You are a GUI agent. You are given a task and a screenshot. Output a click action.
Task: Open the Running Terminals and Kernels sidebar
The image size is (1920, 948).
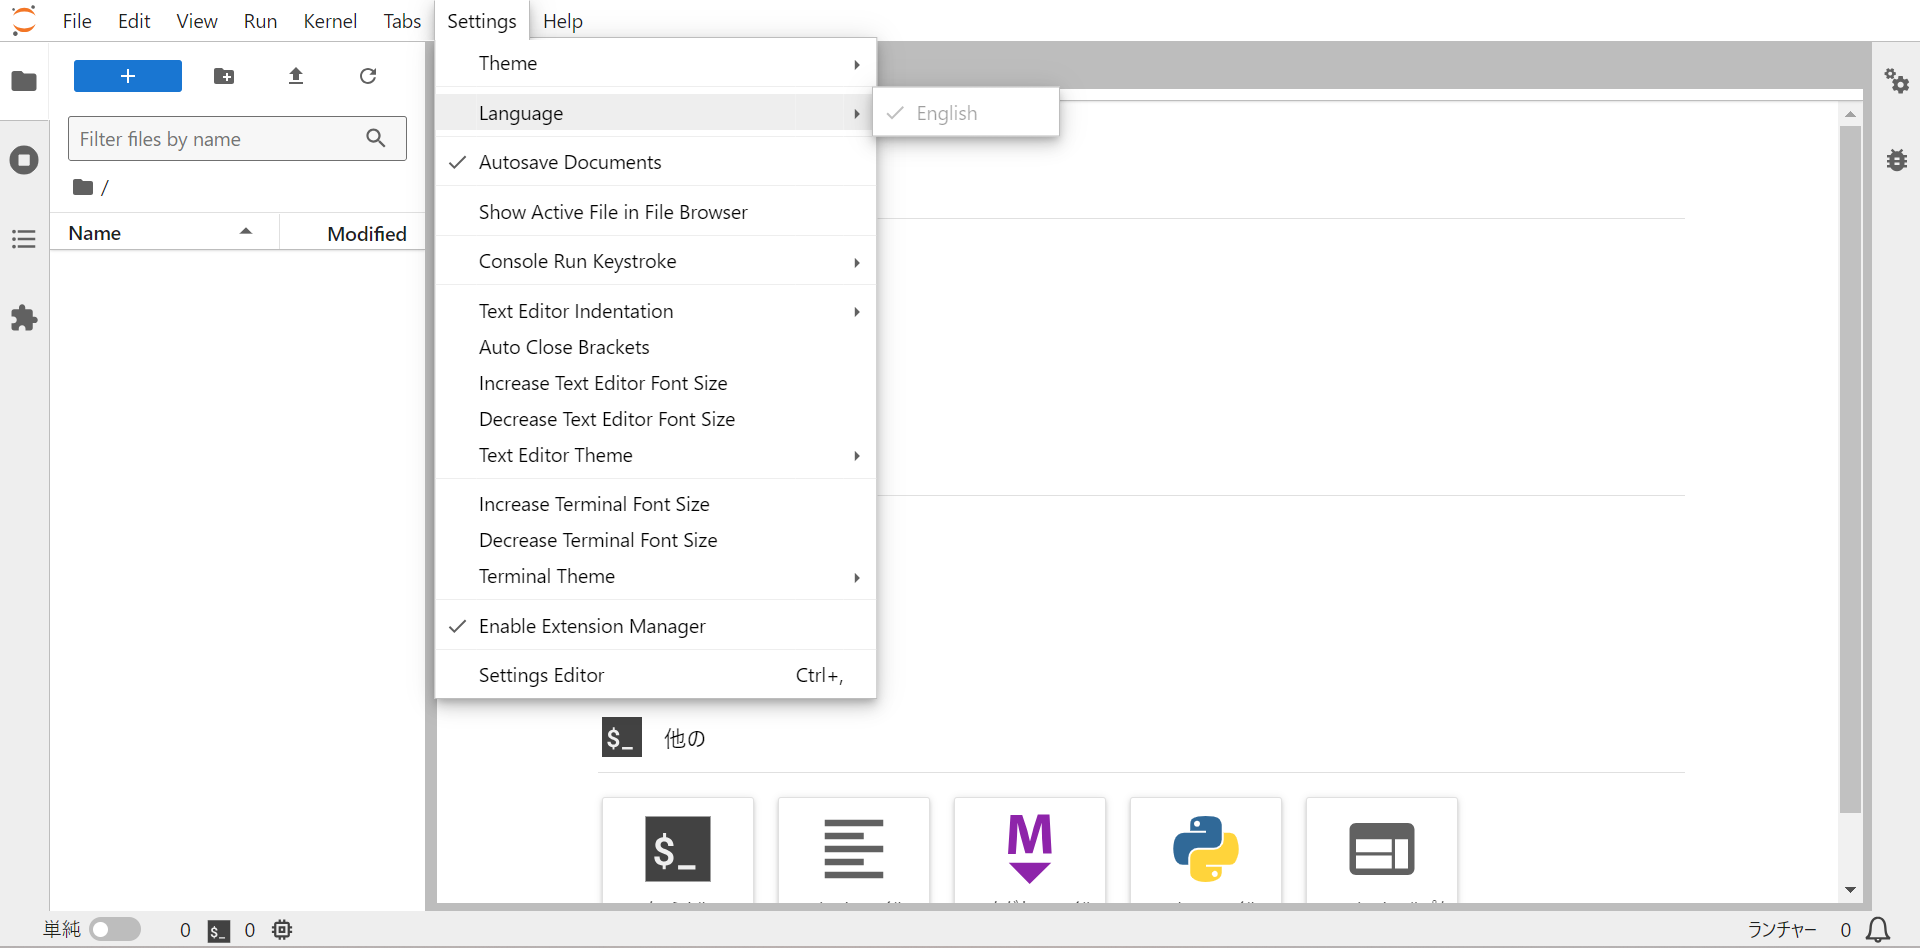tap(24, 160)
